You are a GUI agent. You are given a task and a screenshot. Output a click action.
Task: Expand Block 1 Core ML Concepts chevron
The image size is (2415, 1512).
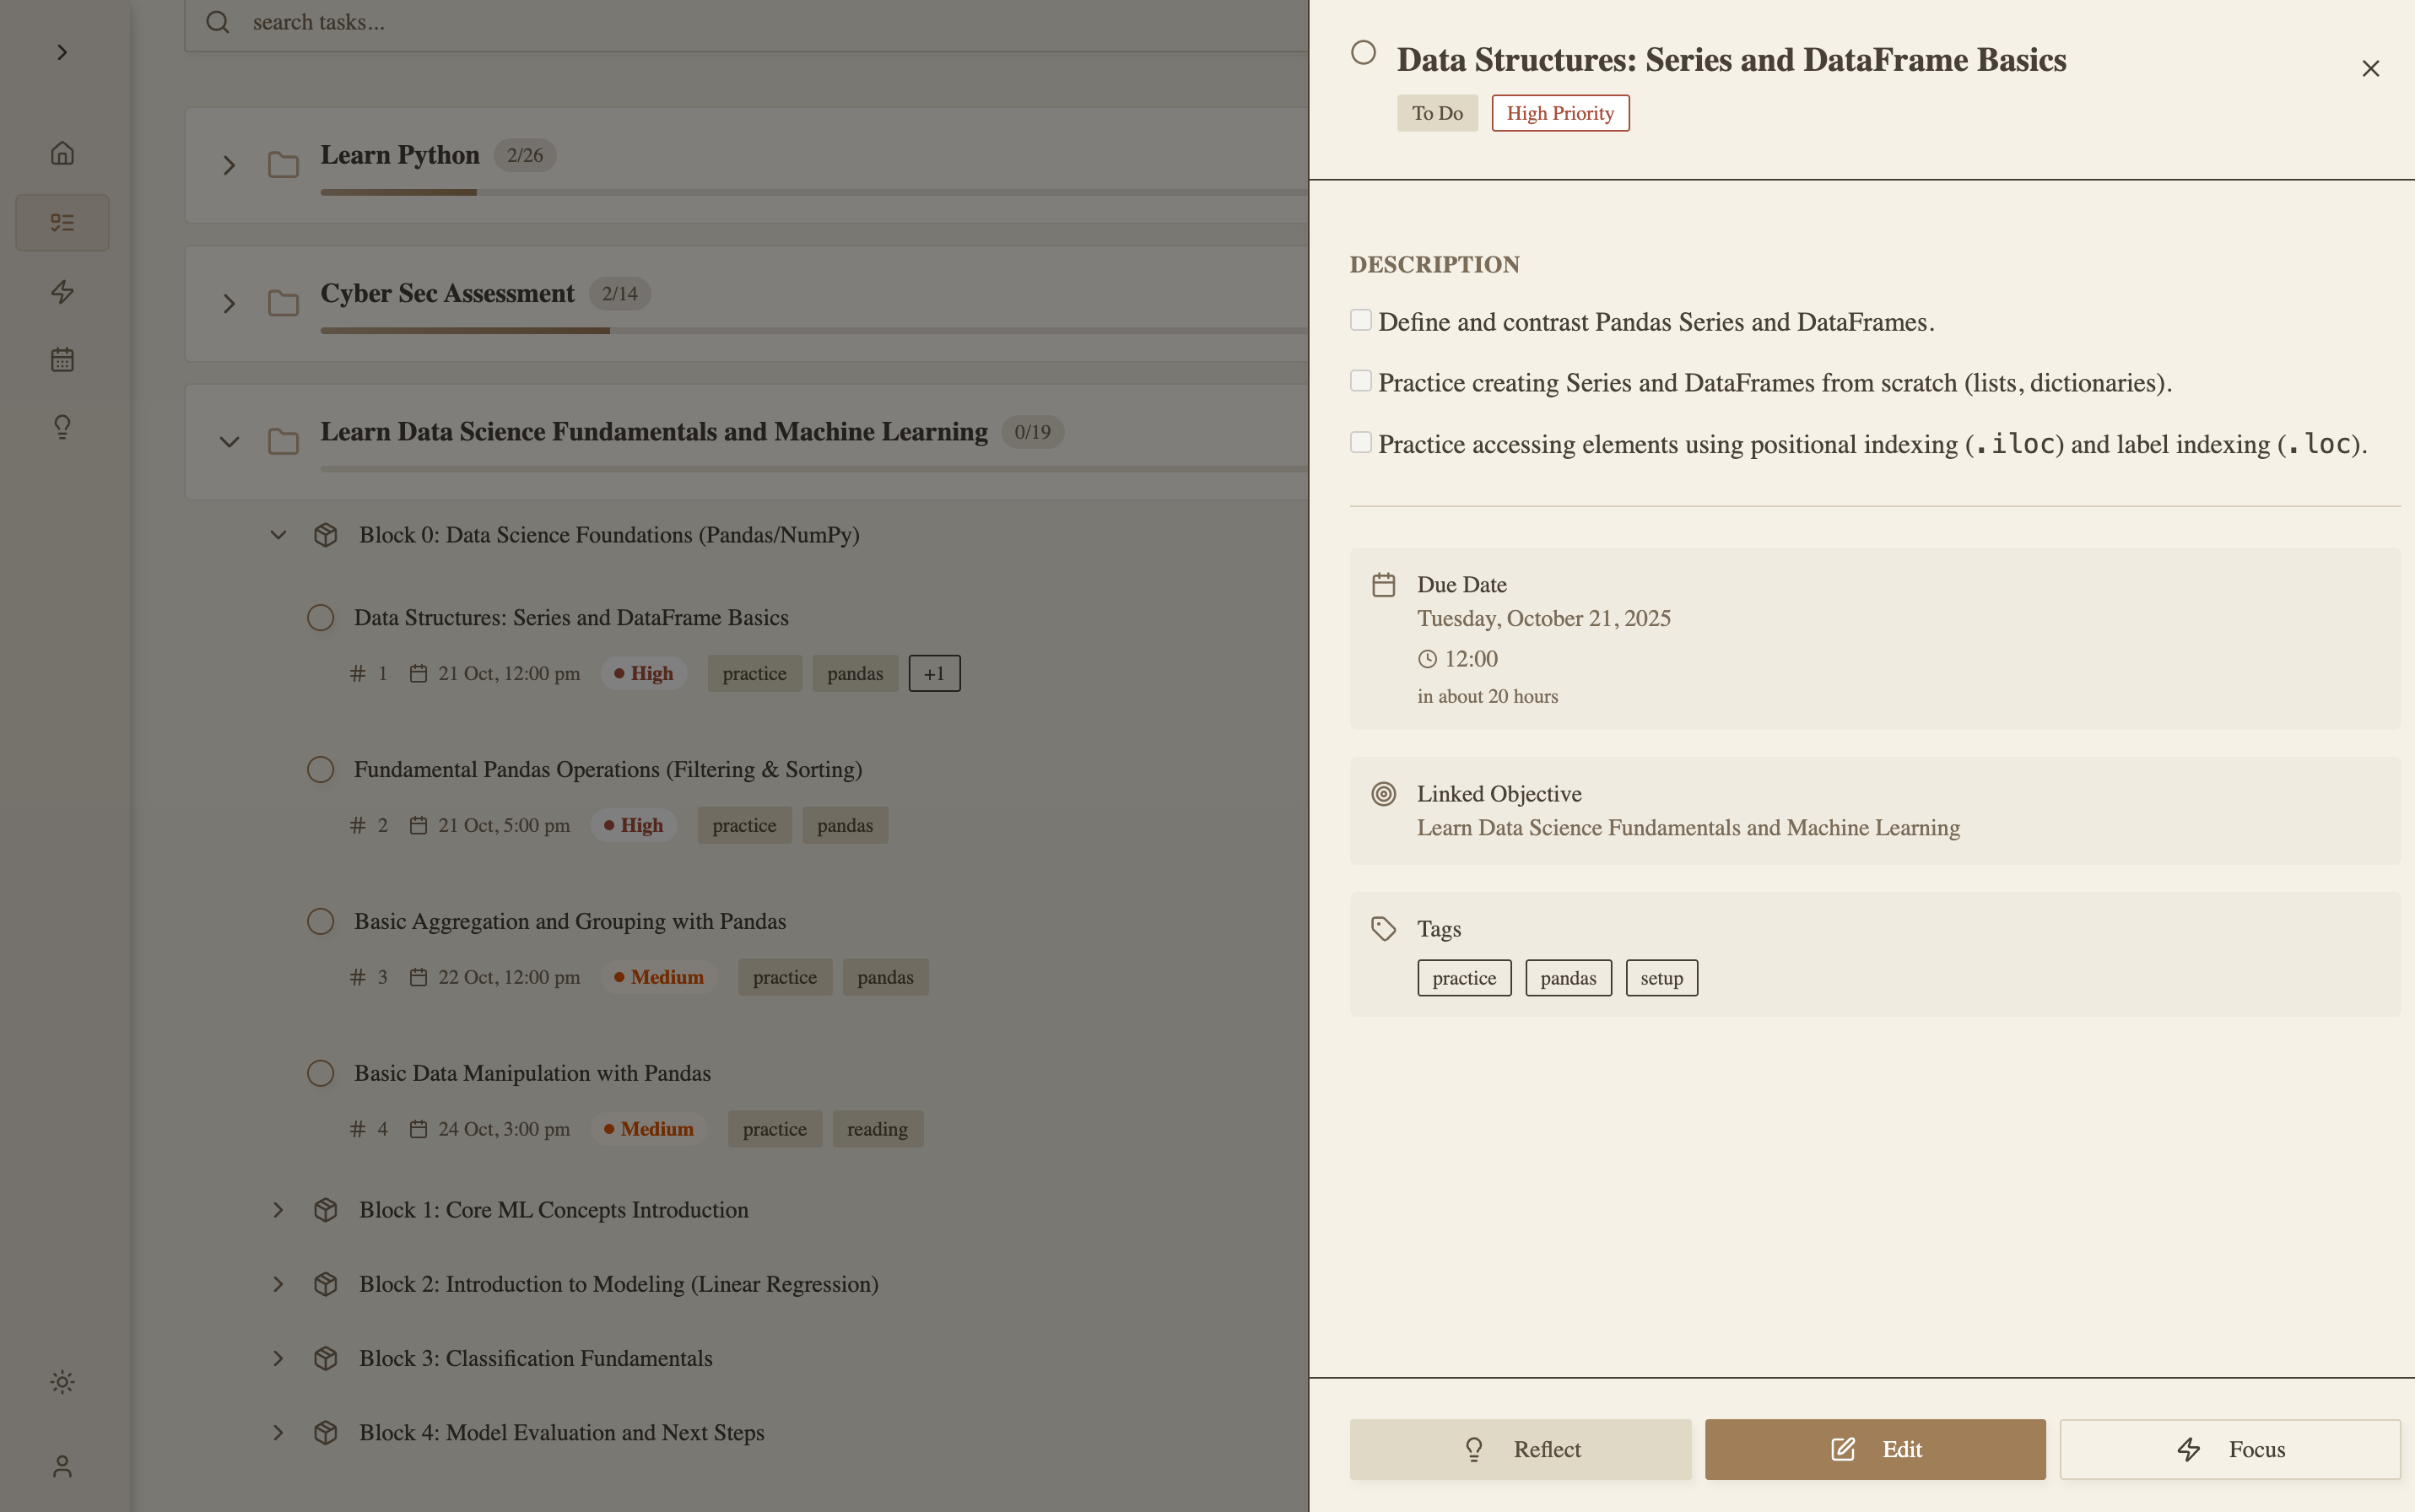coord(278,1210)
